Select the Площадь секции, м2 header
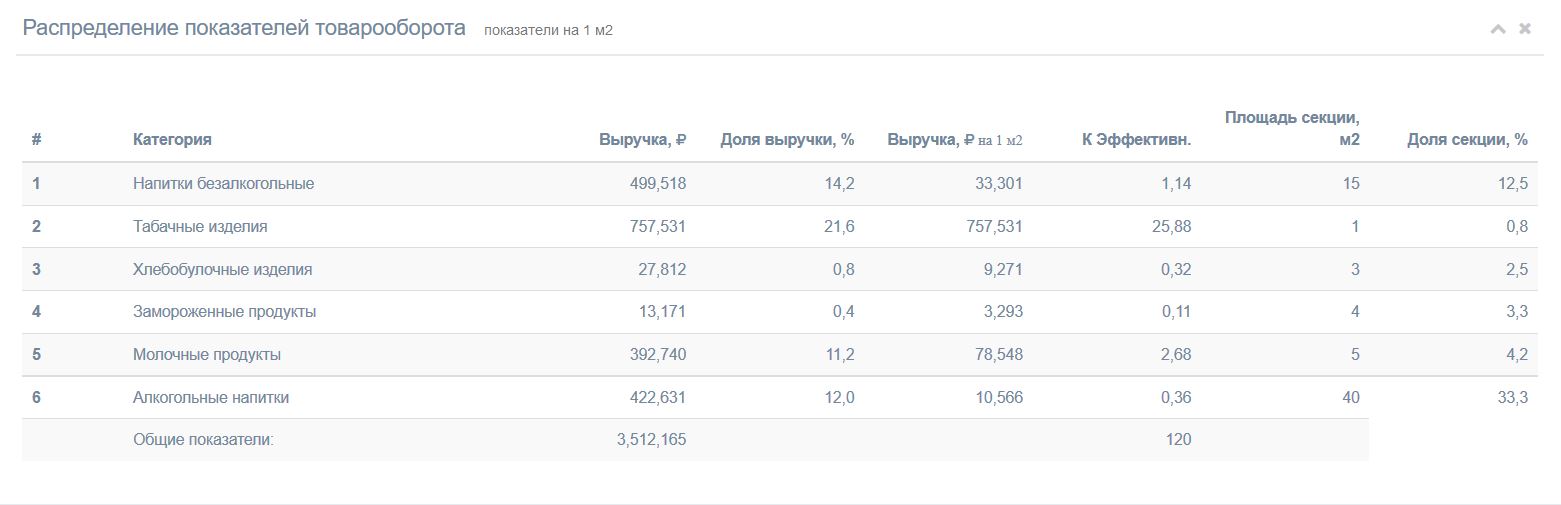The image size is (1561, 505). (1292, 128)
